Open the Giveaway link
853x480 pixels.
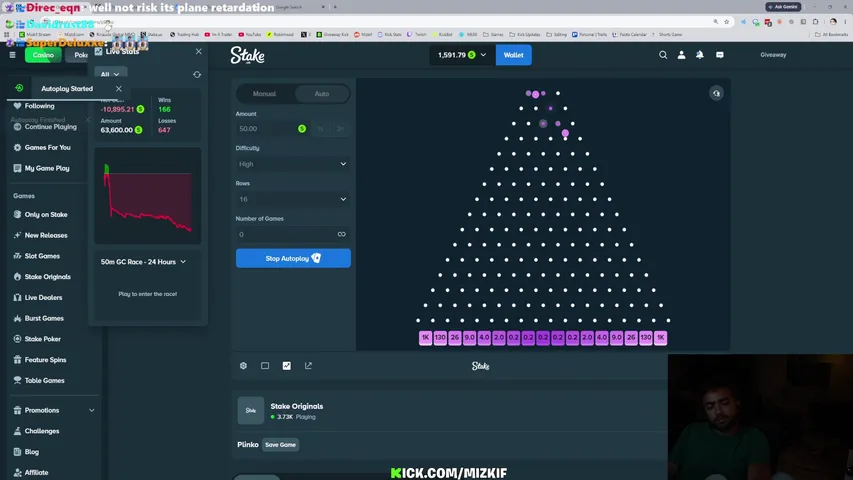point(773,55)
